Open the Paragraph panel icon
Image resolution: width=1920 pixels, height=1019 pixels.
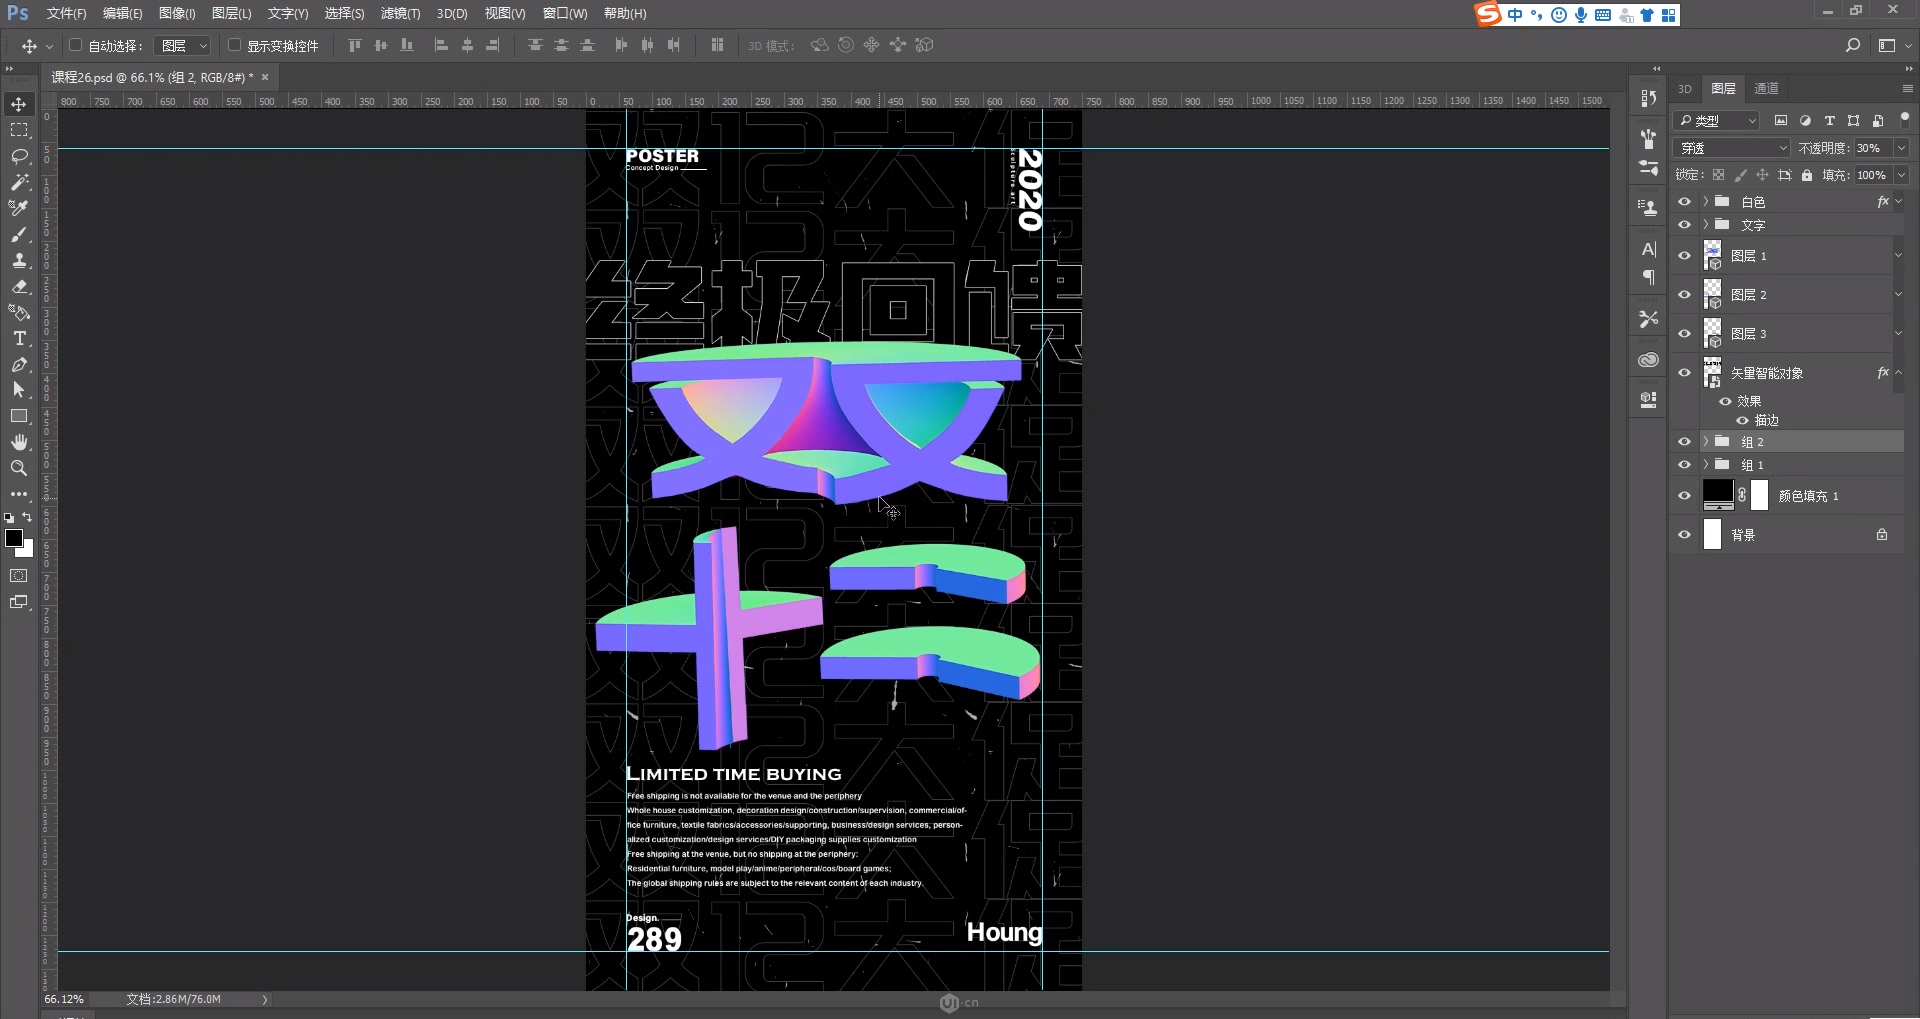(x=1649, y=277)
